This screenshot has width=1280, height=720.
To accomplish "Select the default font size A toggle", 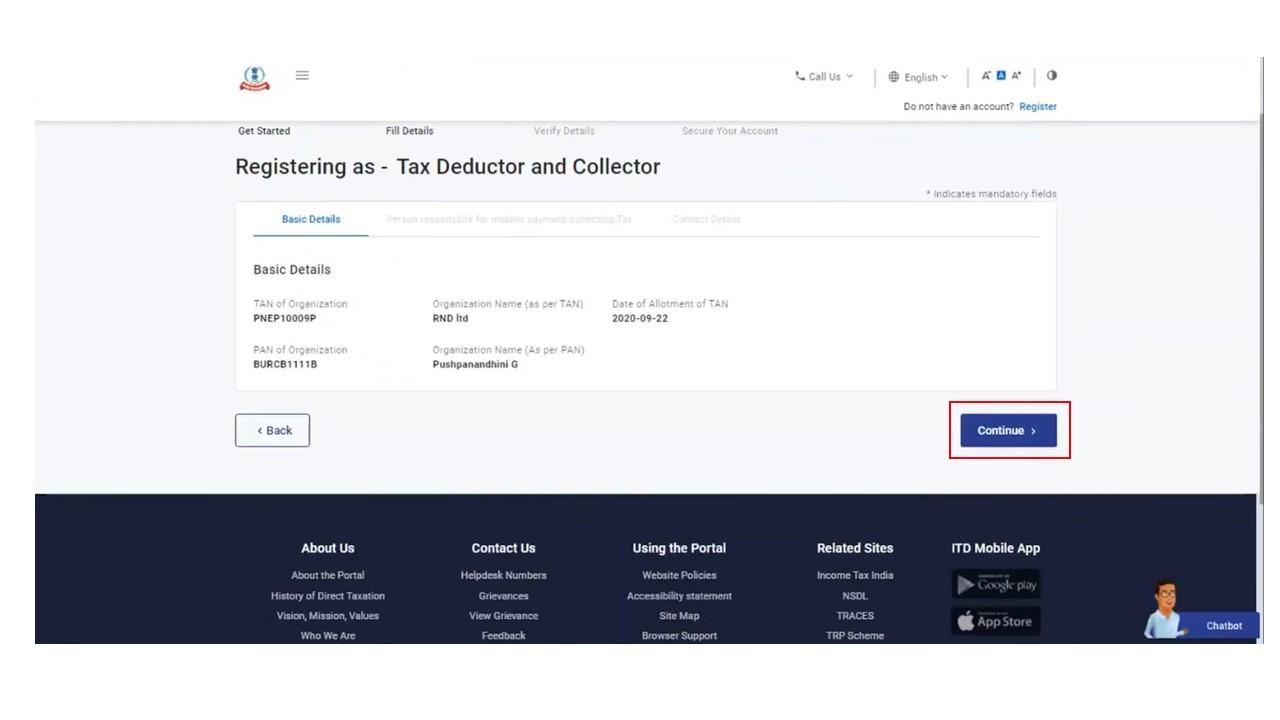I will point(1000,74).
